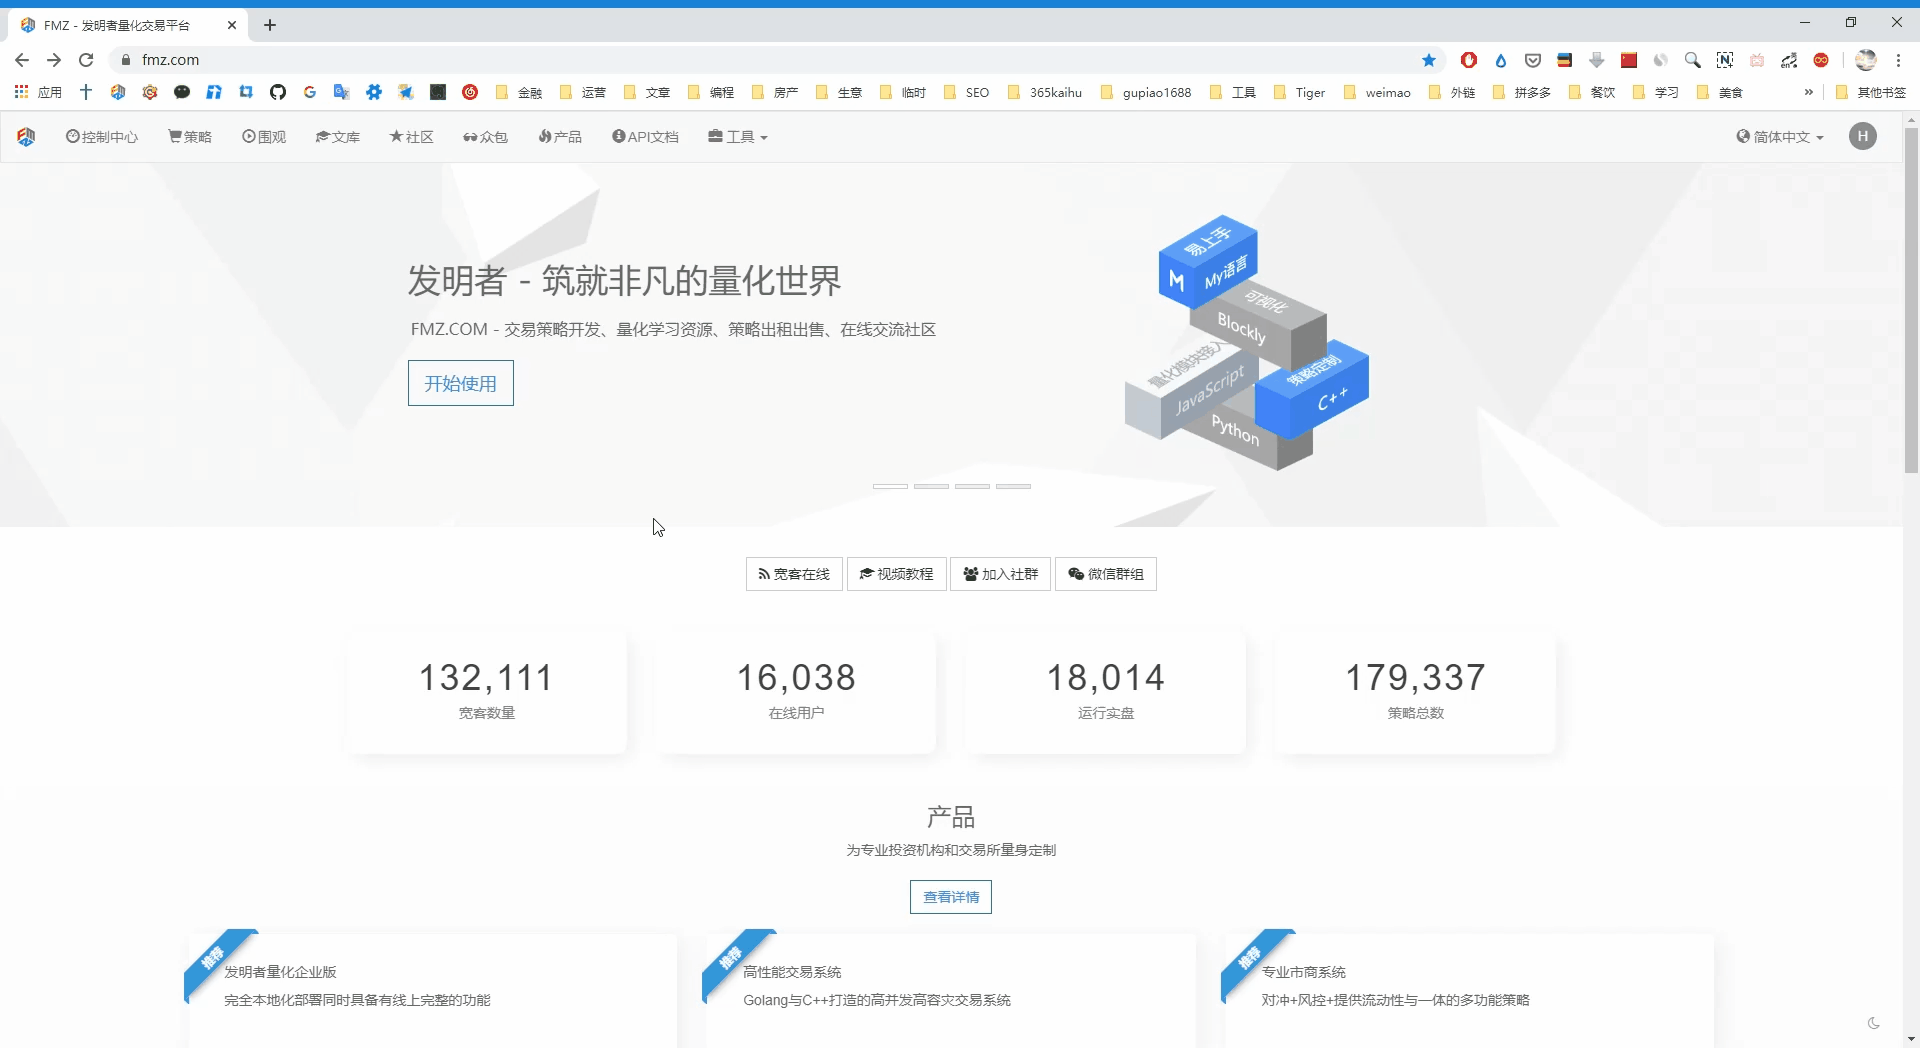
Task: Show more bookmarks with chevron
Action: 1808,92
